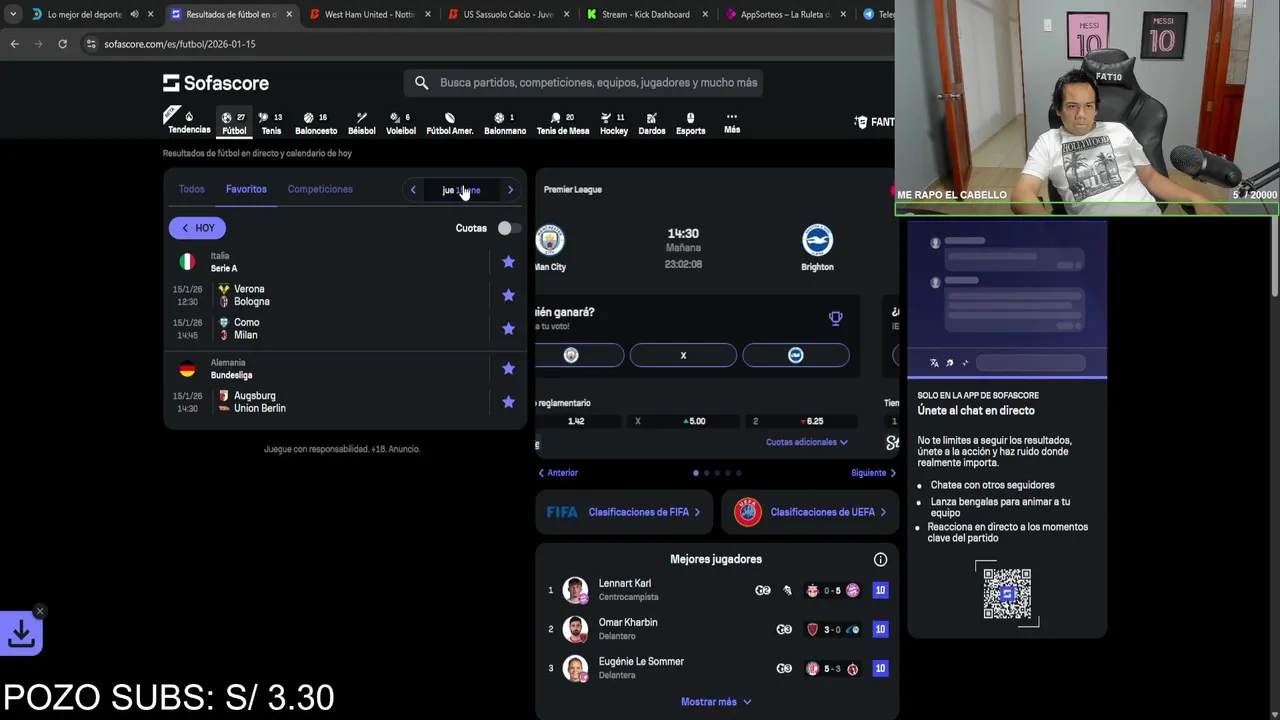Switch to the Todos tab
The height and width of the screenshot is (720, 1280).
pyautogui.click(x=191, y=189)
